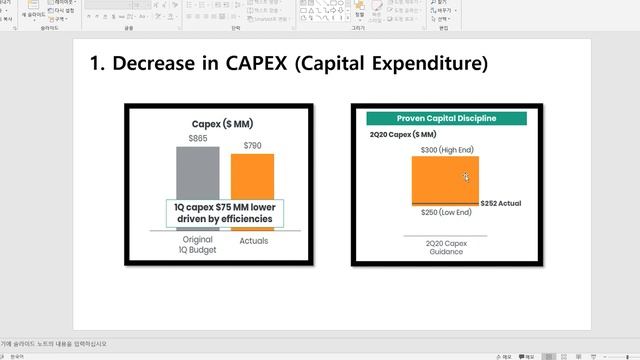The width and height of the screenshot is (640, 360).
Task: Open the font name combo box
Action: click(108, 4)
